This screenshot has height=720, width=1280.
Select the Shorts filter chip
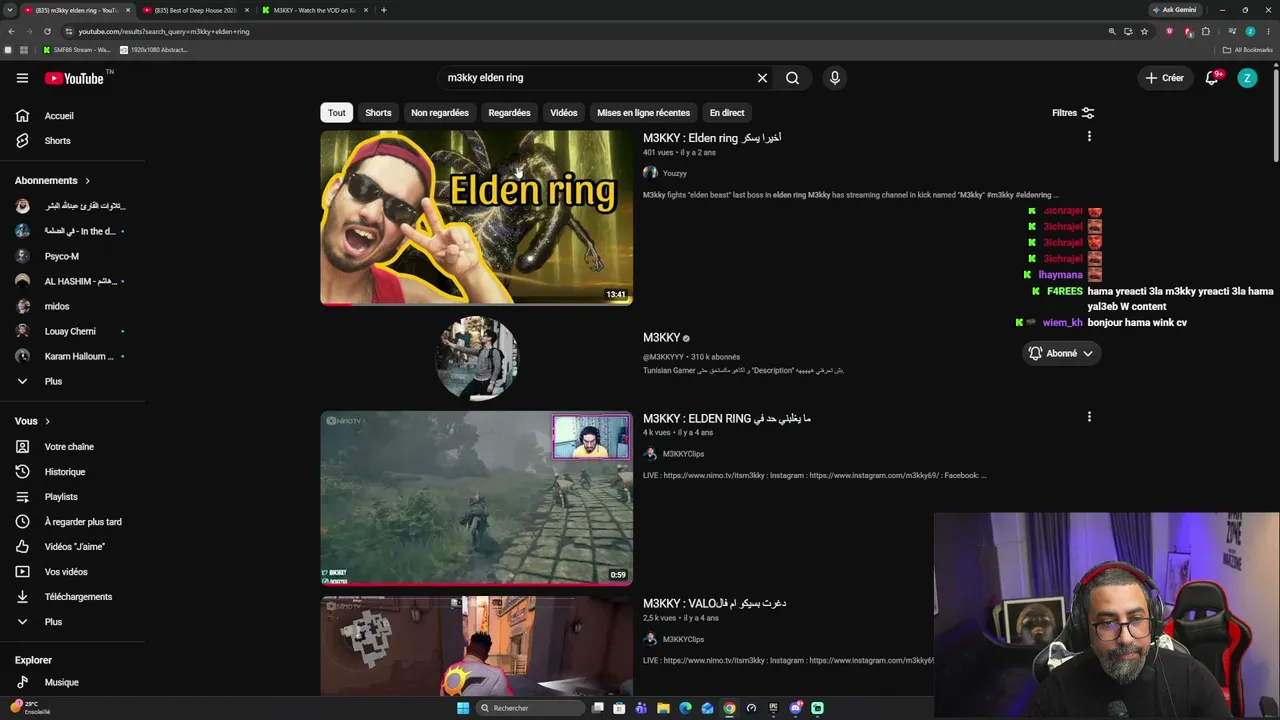(378, 113)
